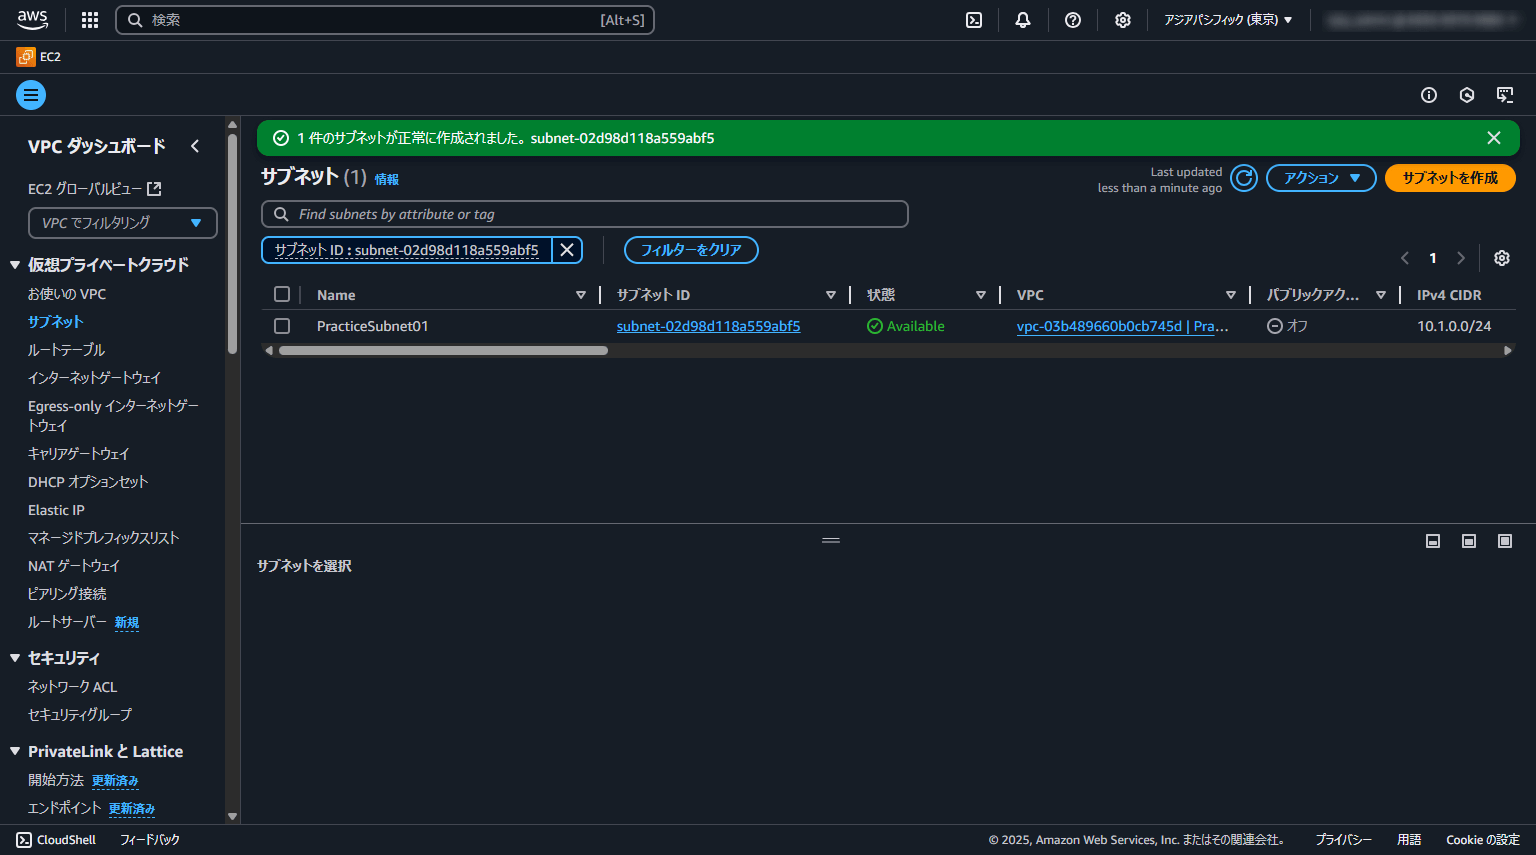The width and height of the screenshot is (1536, 855).
Task: Open ルートテーブル in sidebar
Action: (x=66, y=350)
